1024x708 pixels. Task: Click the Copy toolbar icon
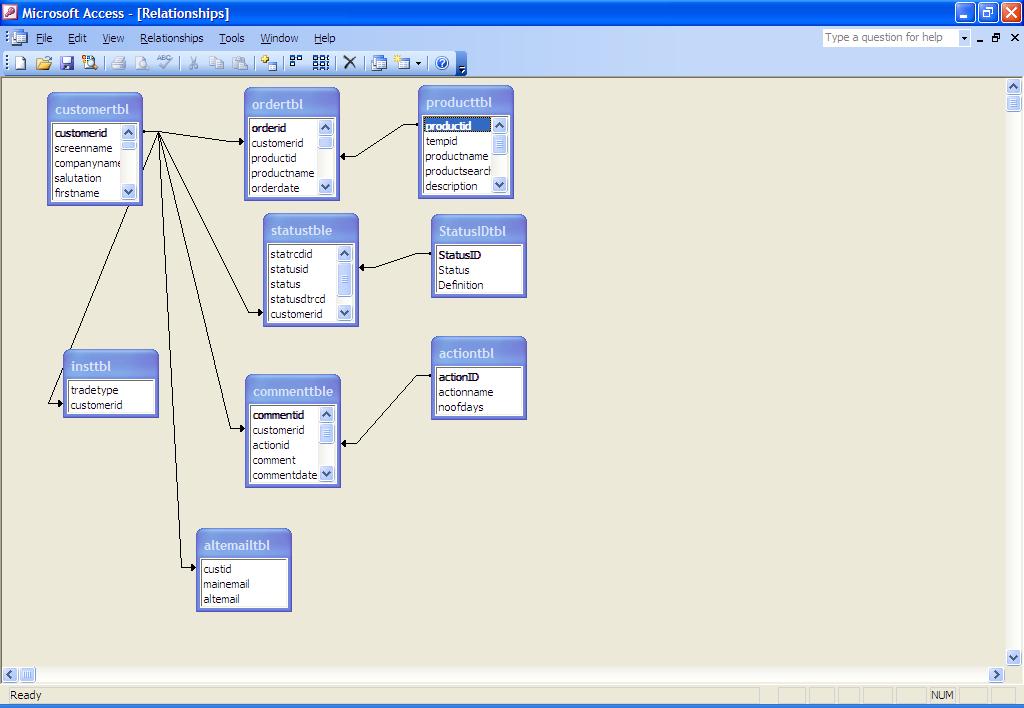tap(216, 63)
